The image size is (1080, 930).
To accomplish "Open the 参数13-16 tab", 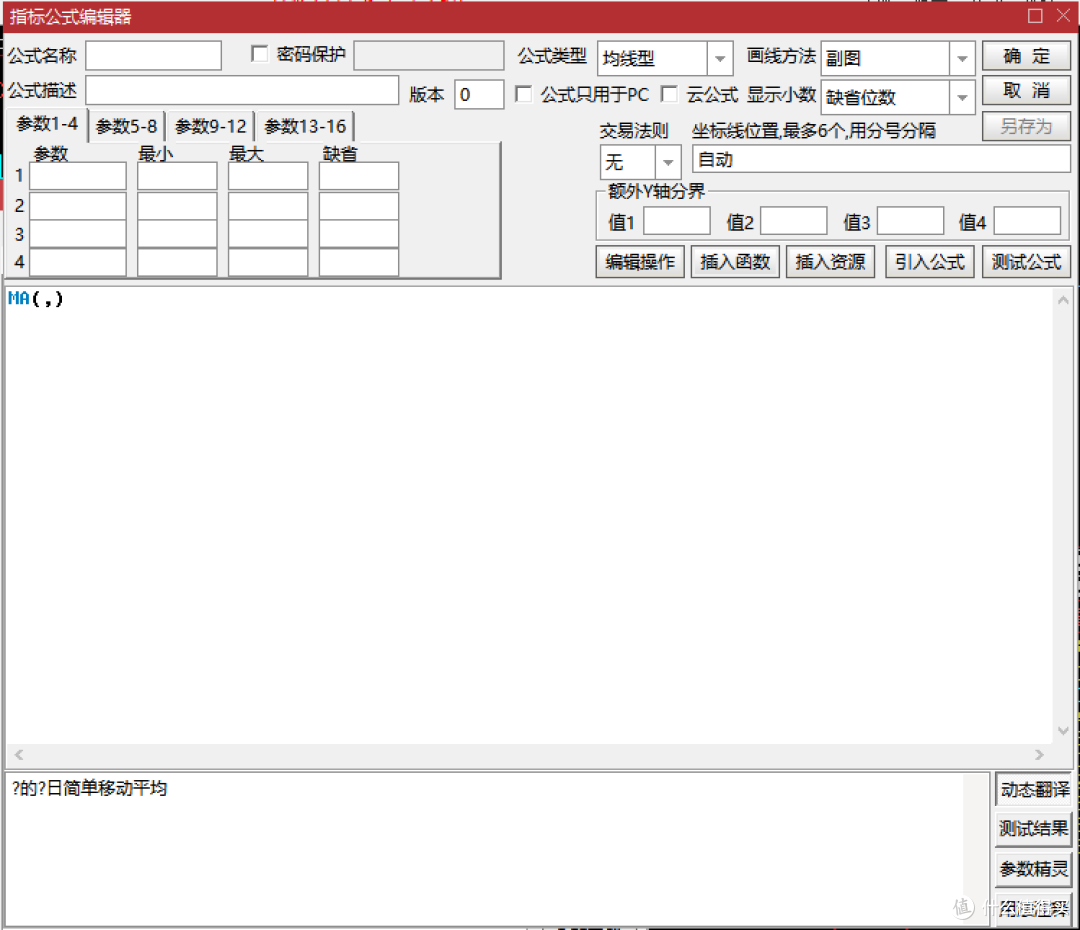I will [x=305, y=127].
